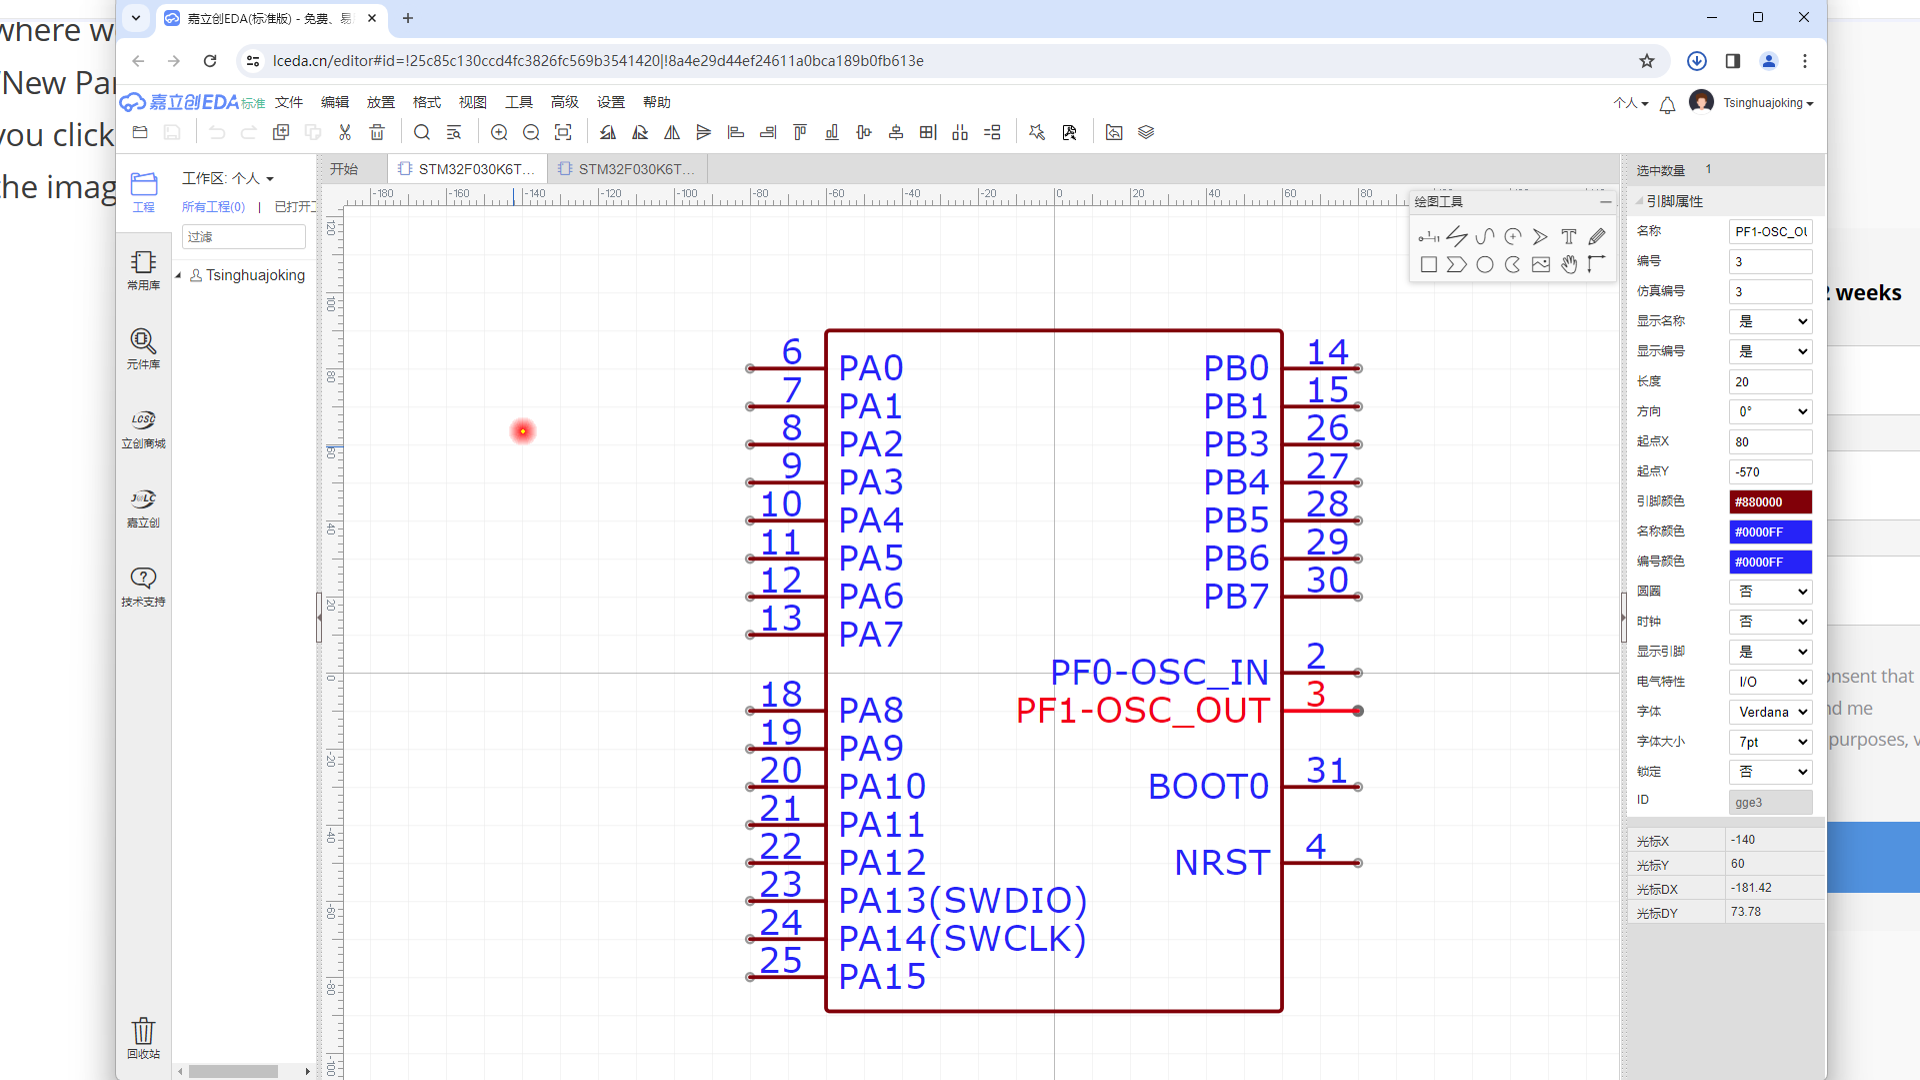
Task: Click the Zoom In toolbar icon
Action: coord(499,132)
